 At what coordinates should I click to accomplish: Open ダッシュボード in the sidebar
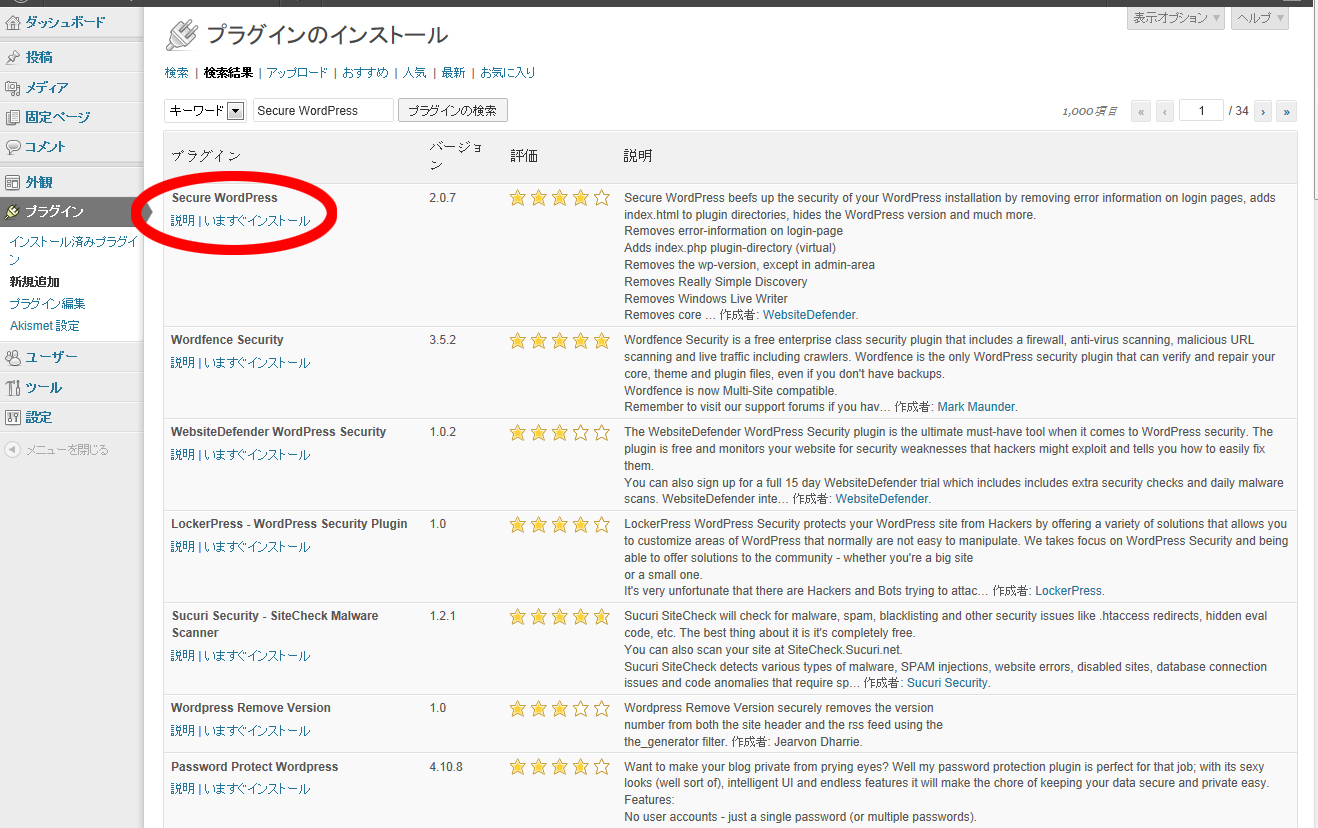65,22
